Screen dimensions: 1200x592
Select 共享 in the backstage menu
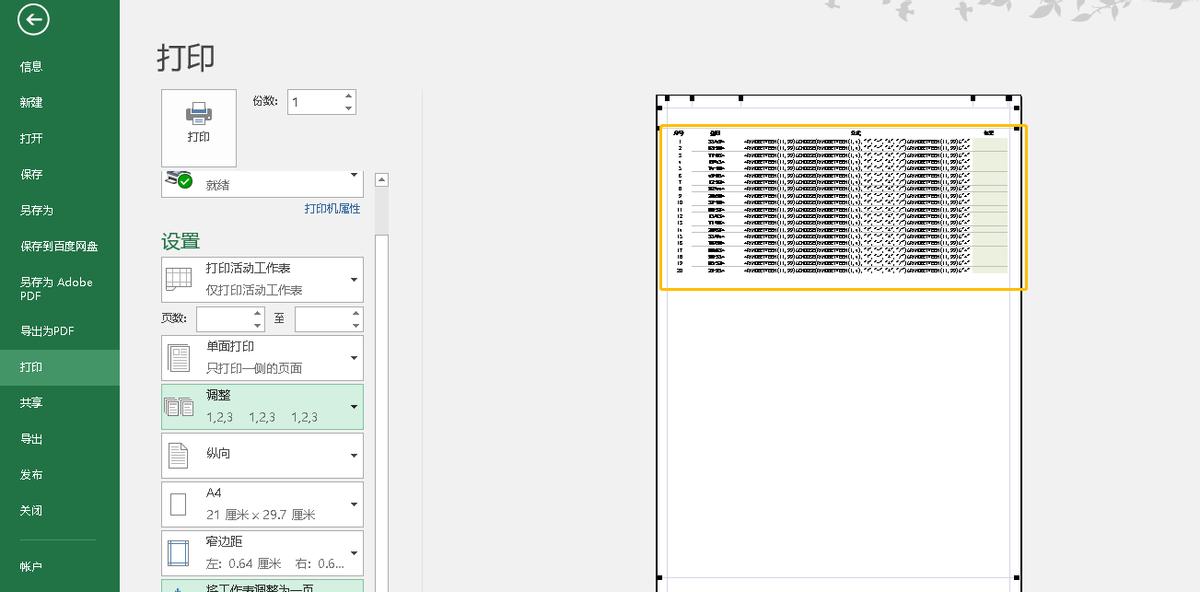point(60,403)
